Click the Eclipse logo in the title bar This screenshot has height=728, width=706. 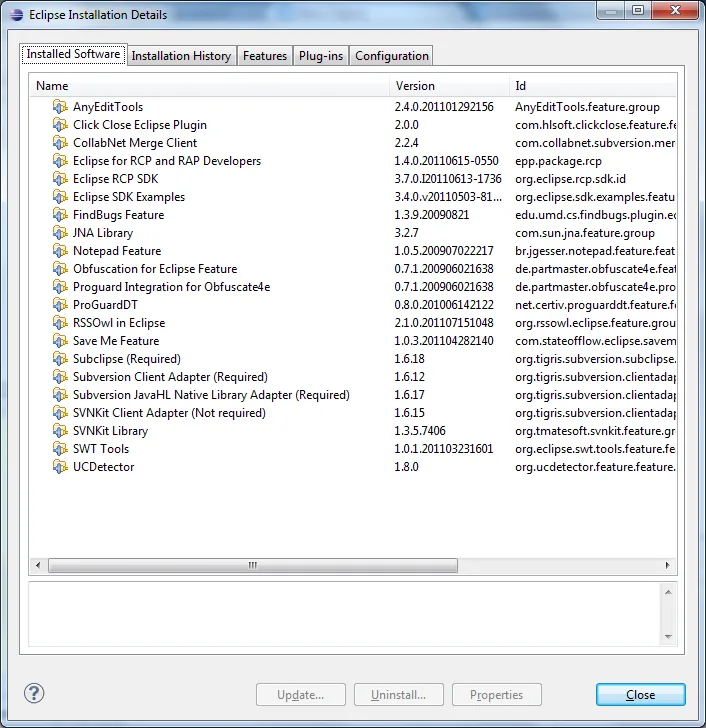pyautogui.click(x=16, y=15)
